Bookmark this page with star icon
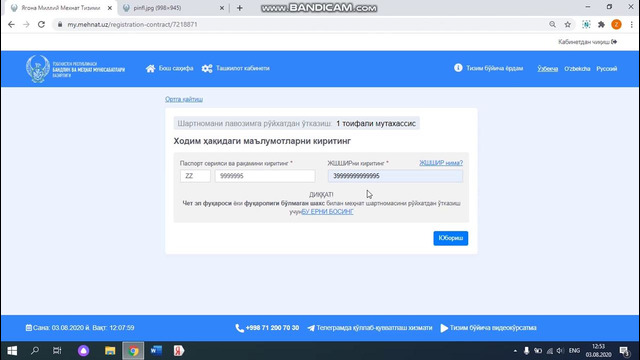The image size is (640, 360). pos(568,24)
